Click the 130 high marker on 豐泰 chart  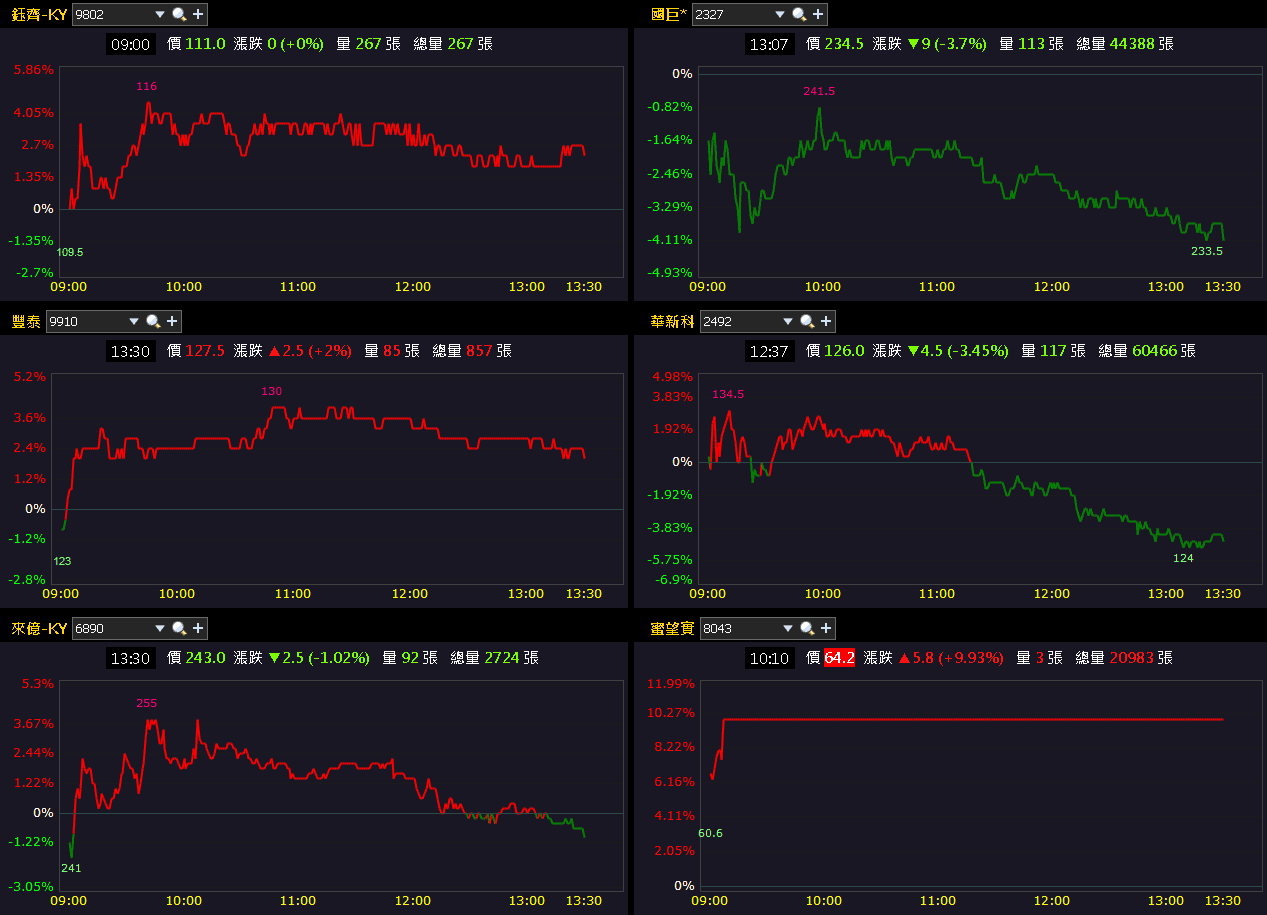coord(271,391)
